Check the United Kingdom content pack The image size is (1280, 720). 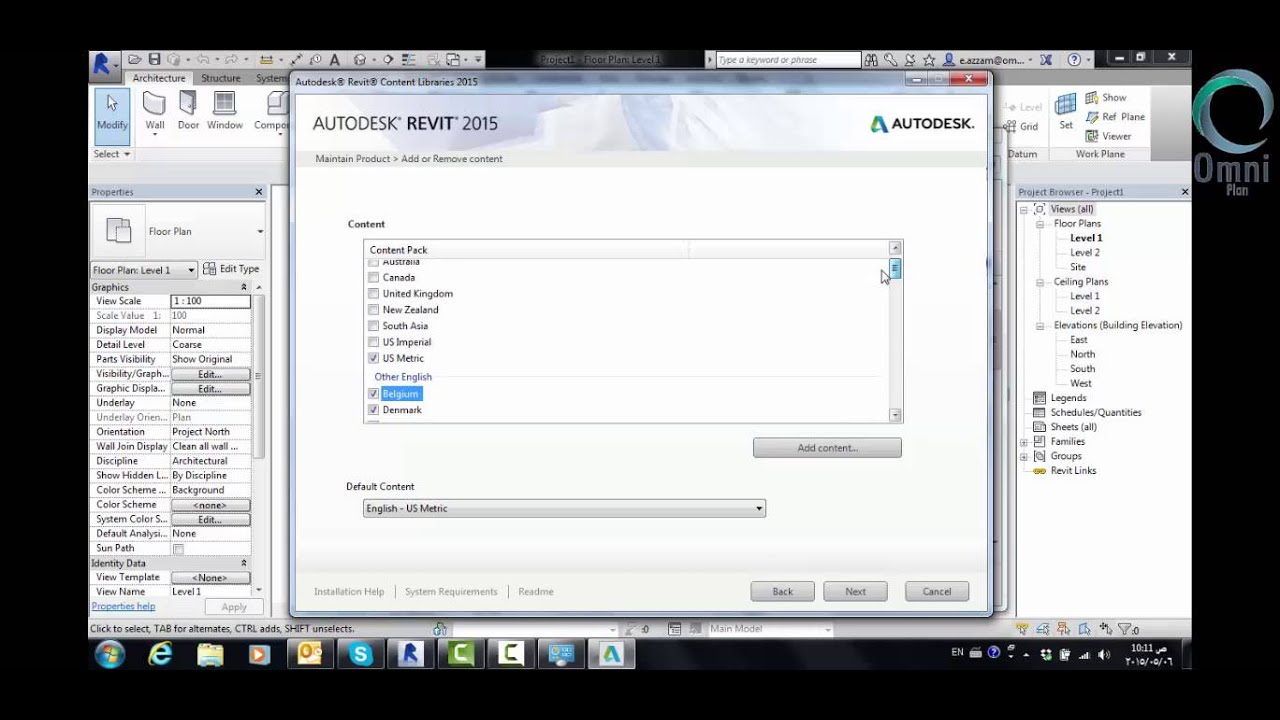click(x=374, y=293)
